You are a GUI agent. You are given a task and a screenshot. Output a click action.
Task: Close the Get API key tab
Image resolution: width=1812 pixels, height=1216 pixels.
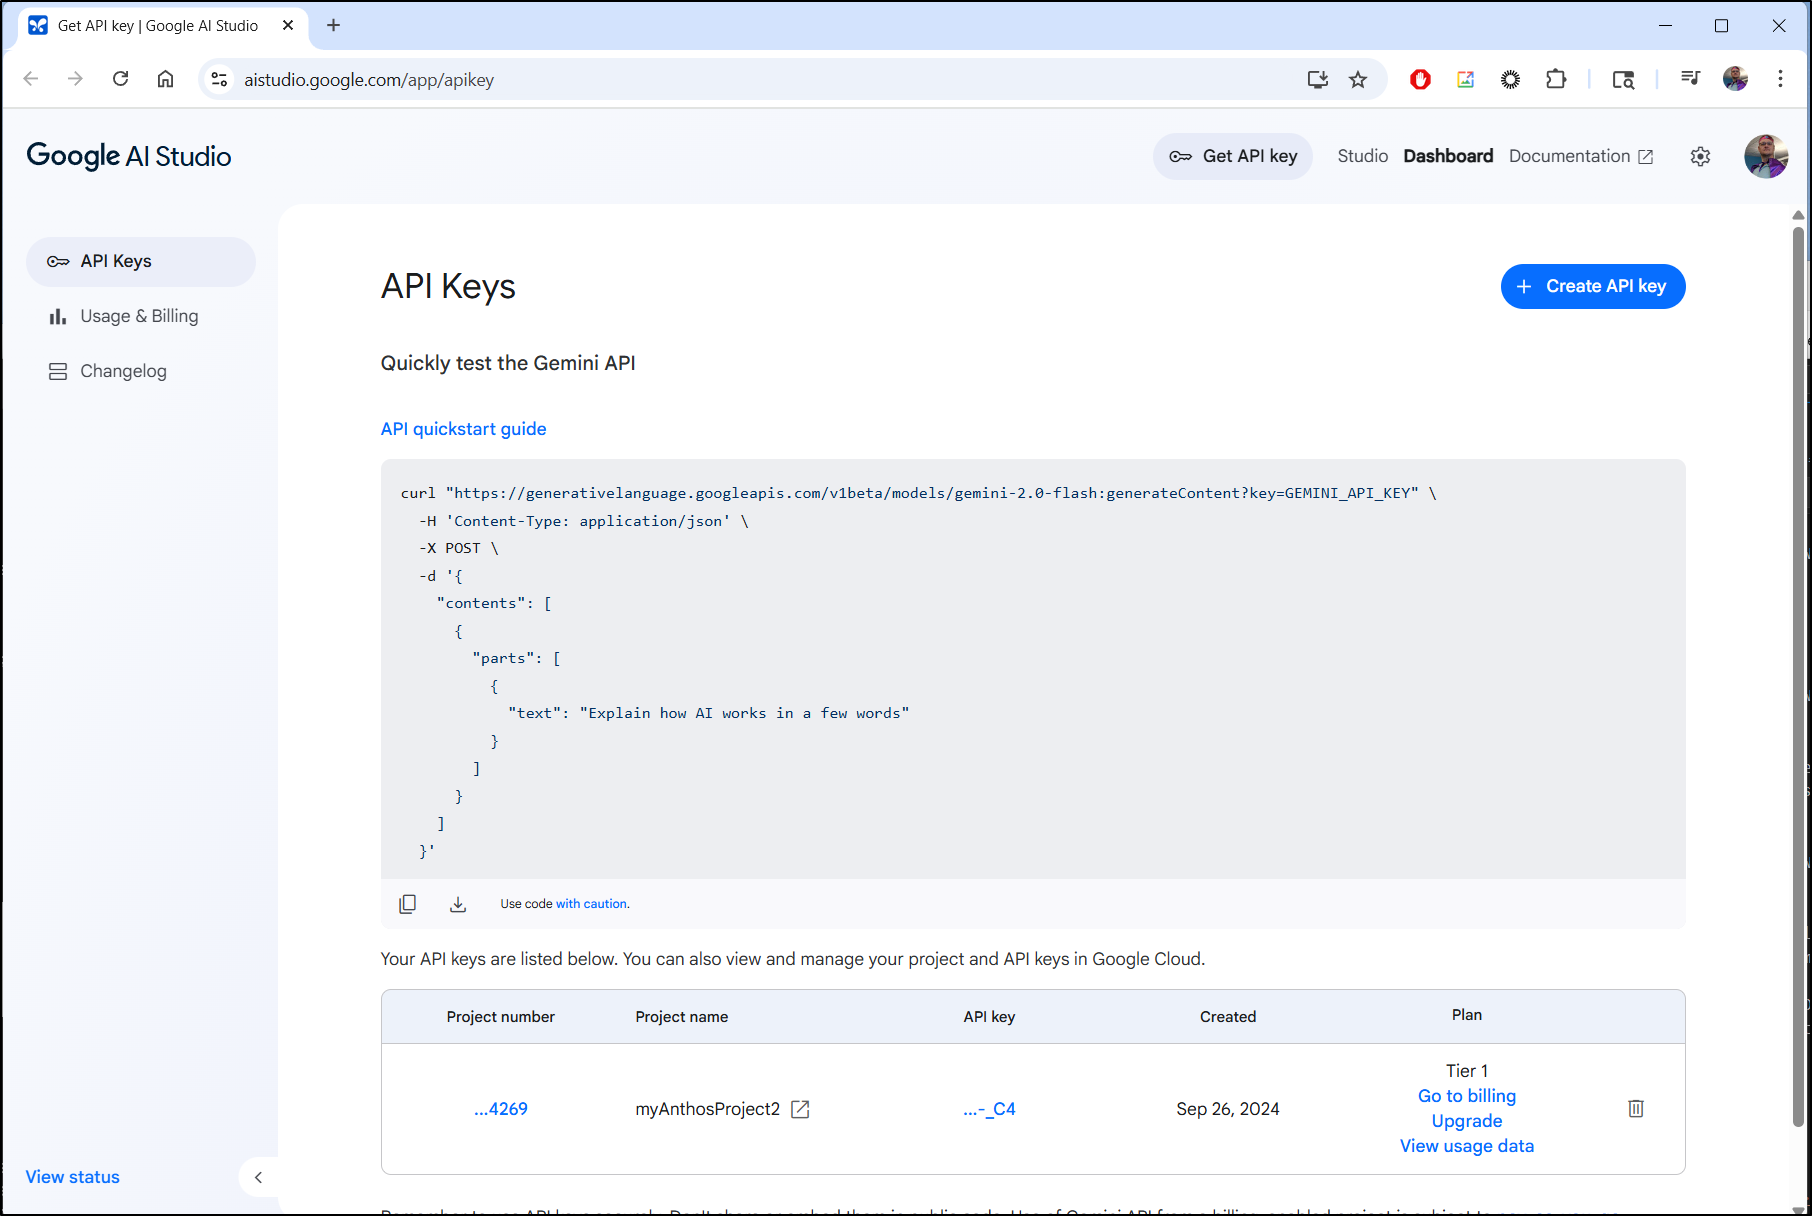pos(288,26)
